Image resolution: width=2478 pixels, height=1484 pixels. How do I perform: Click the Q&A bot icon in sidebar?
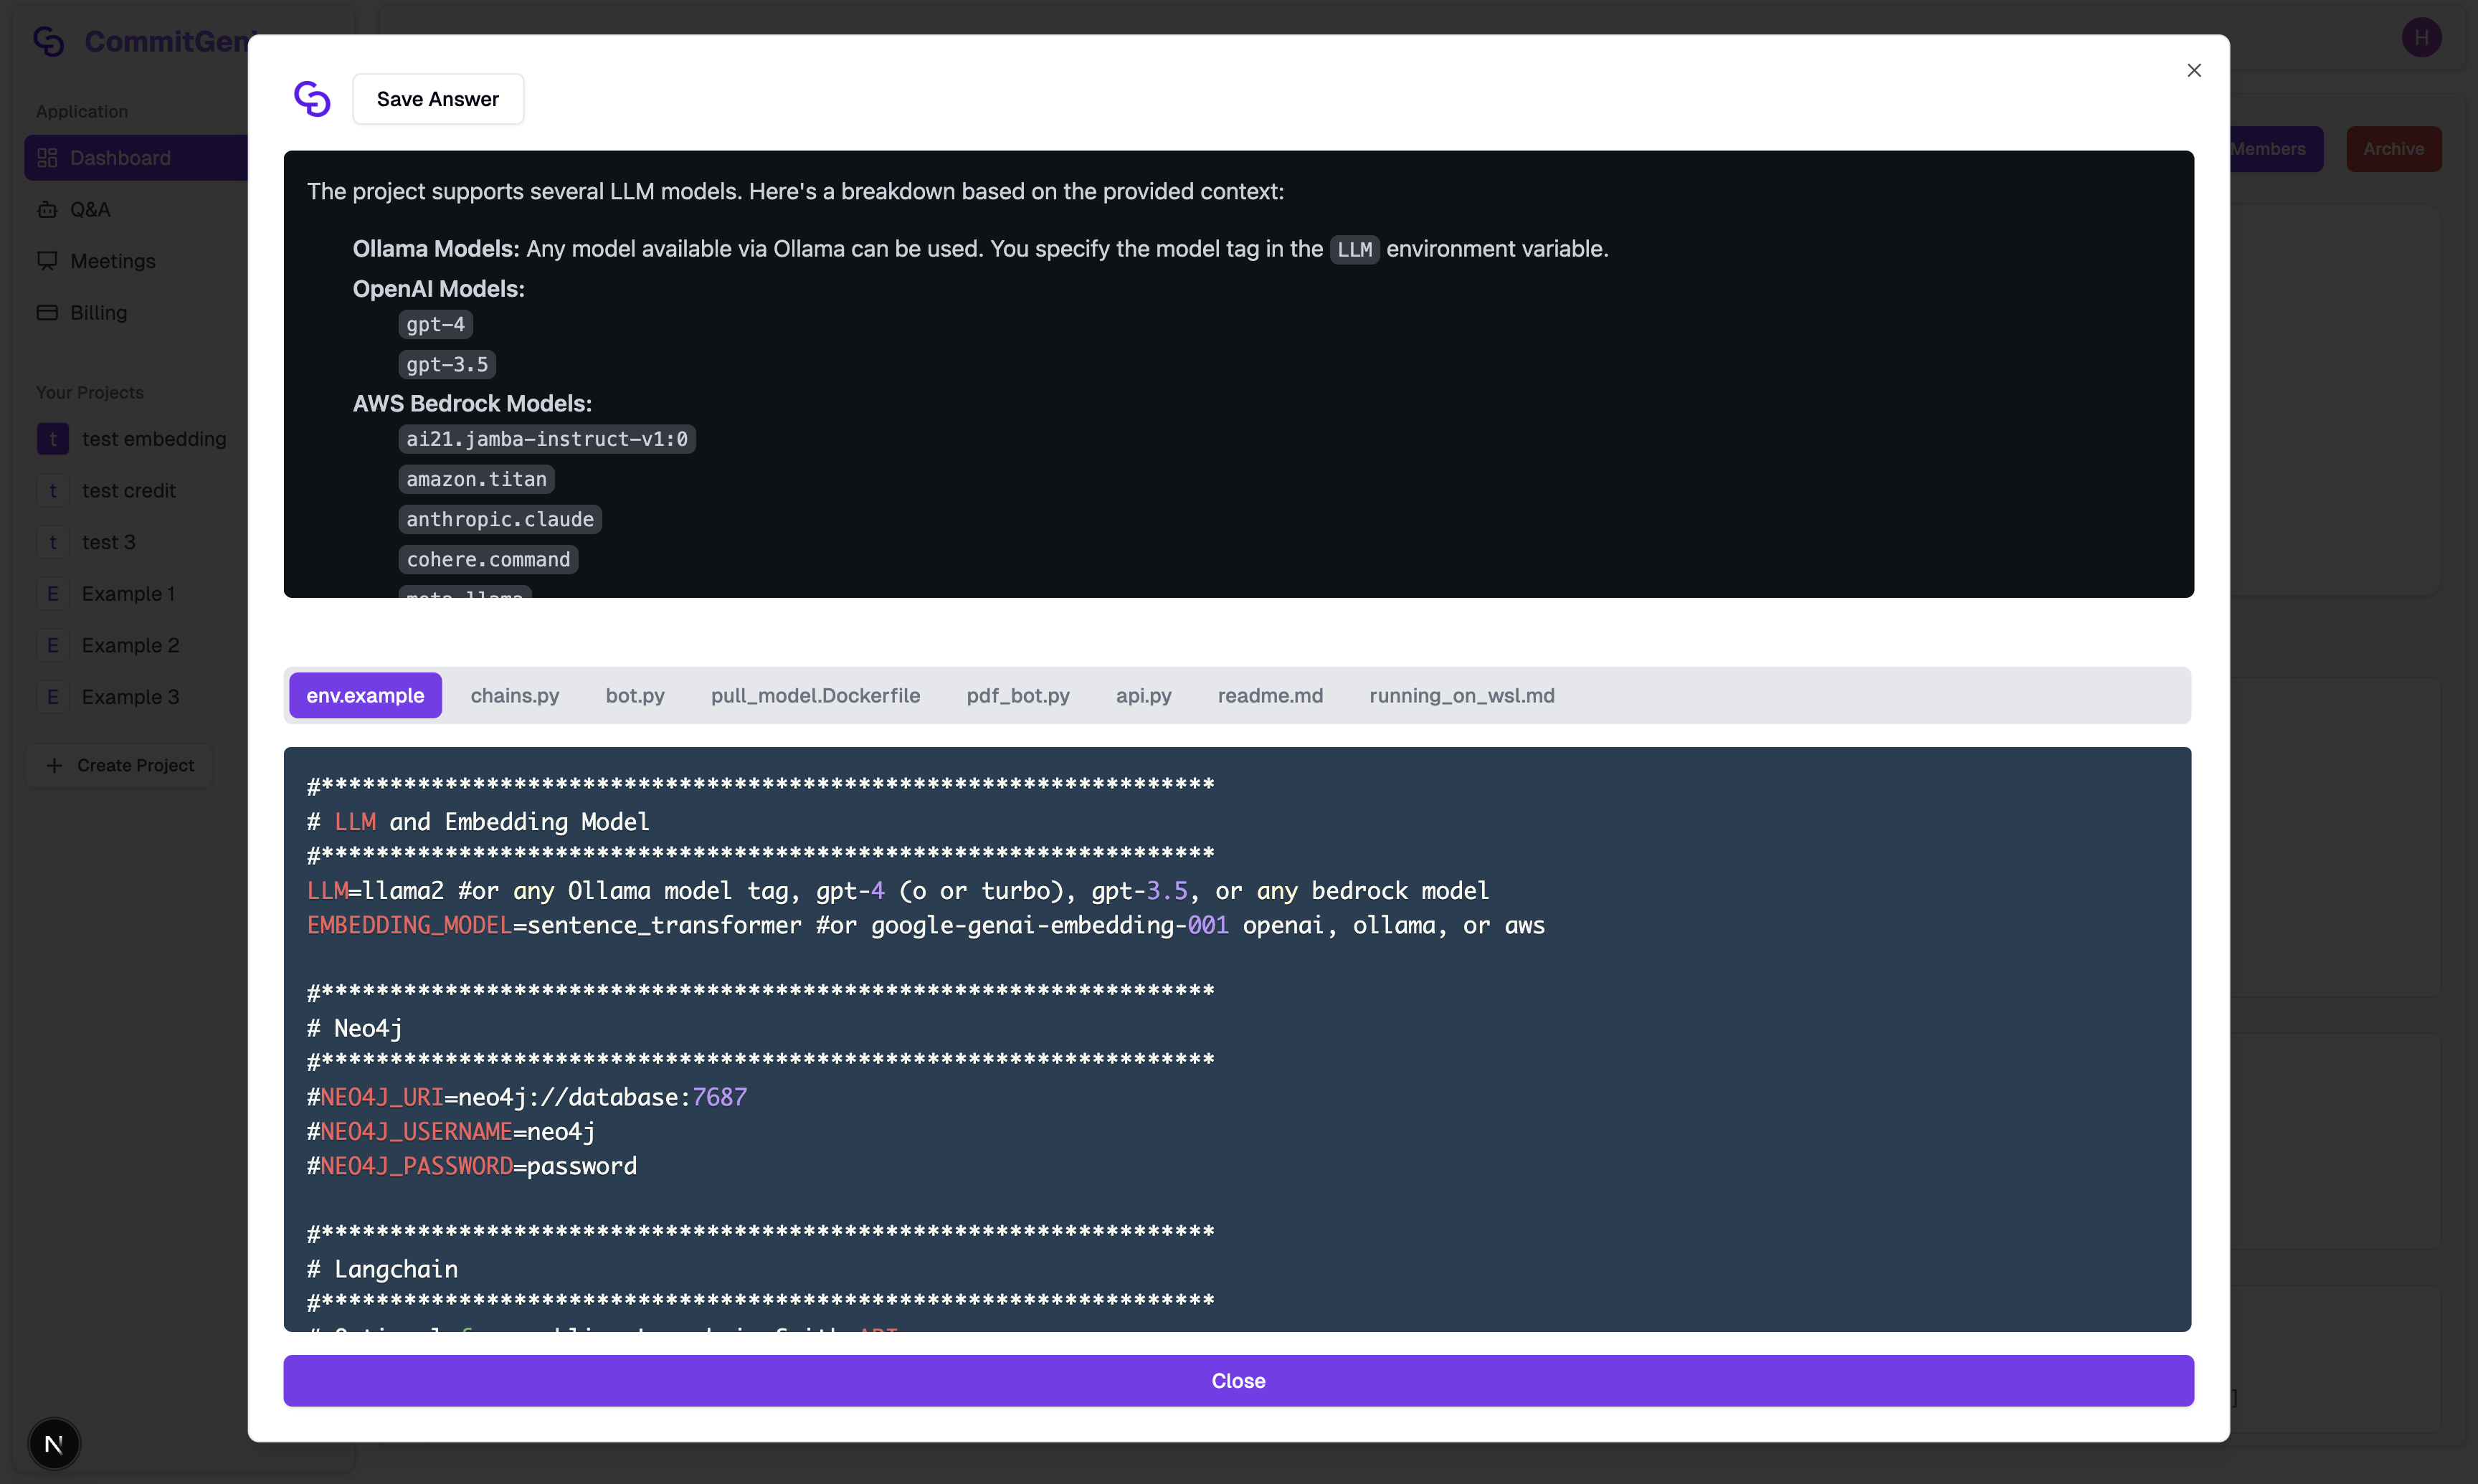pos(47,210)
